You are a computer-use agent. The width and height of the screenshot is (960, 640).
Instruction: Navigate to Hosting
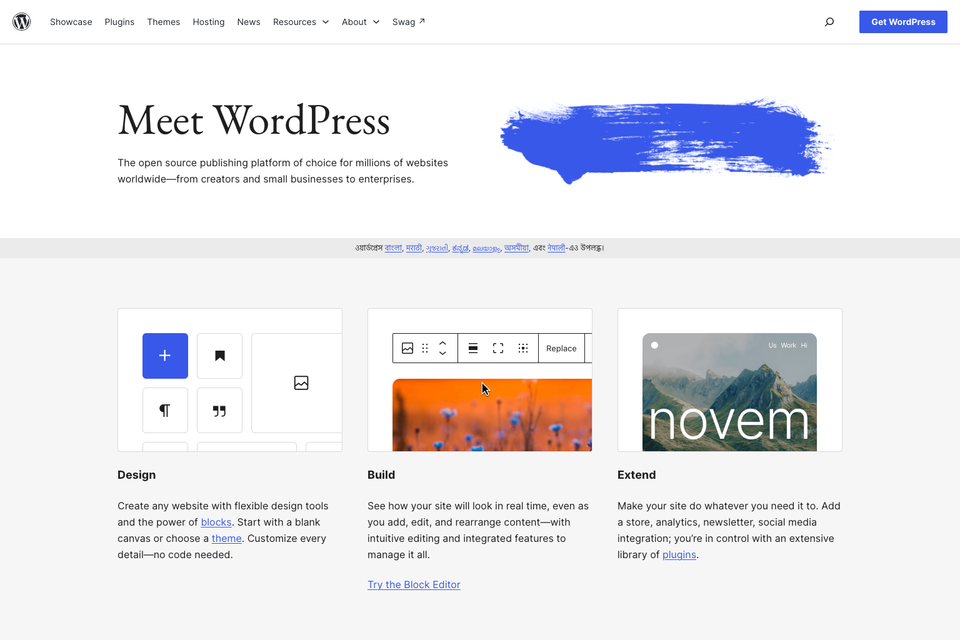tap(209, 22)
